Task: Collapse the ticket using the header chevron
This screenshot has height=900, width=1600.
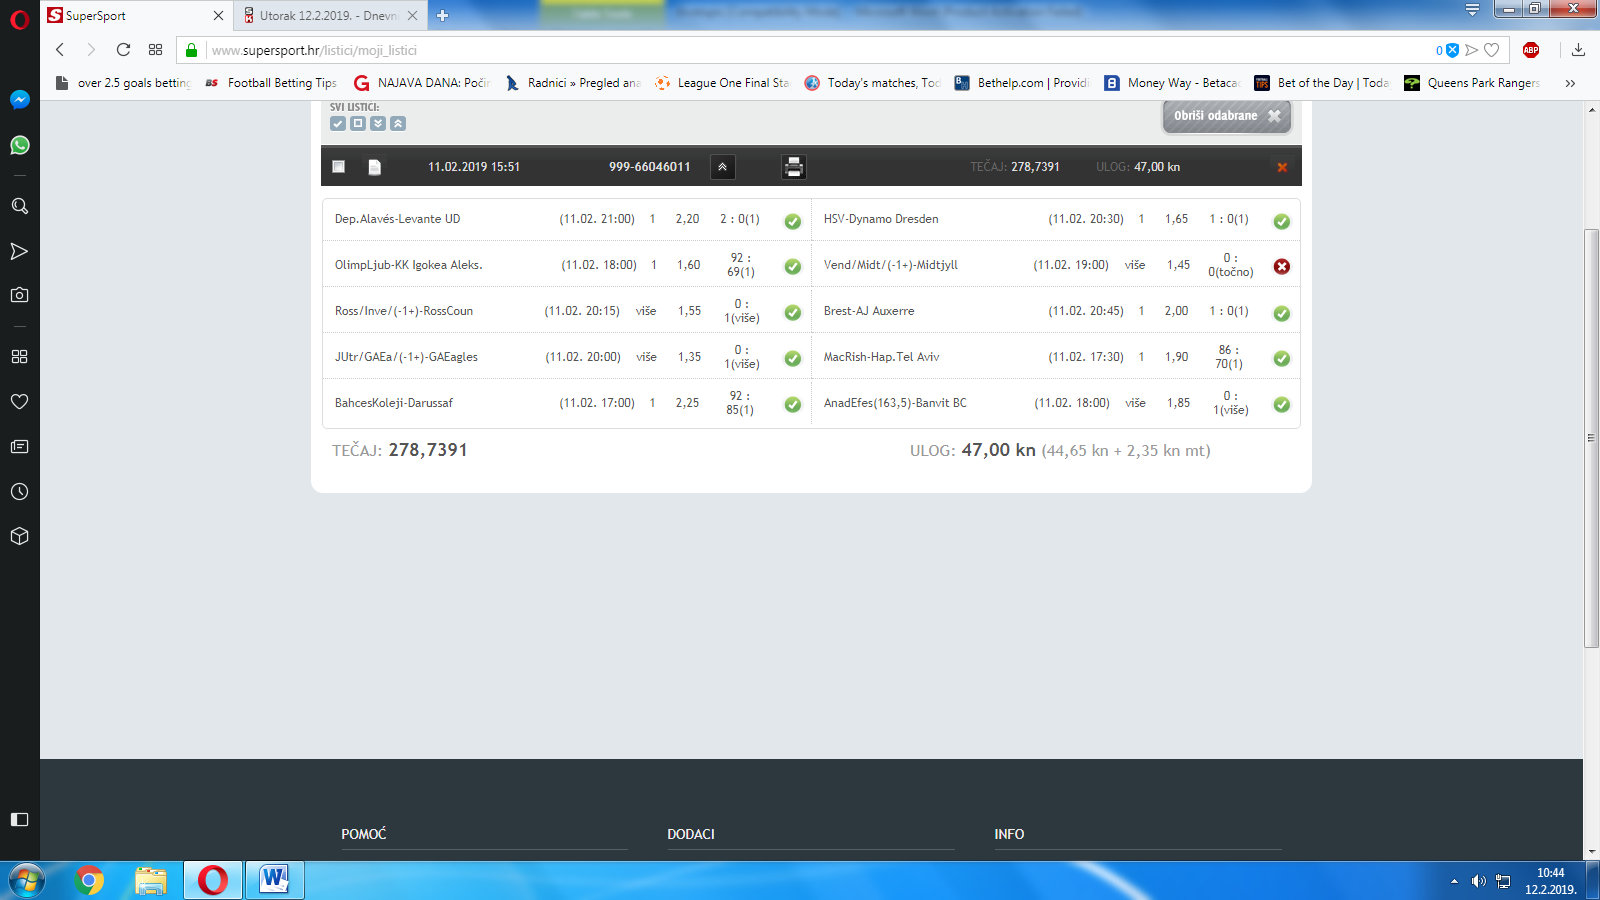Action: 722,167
